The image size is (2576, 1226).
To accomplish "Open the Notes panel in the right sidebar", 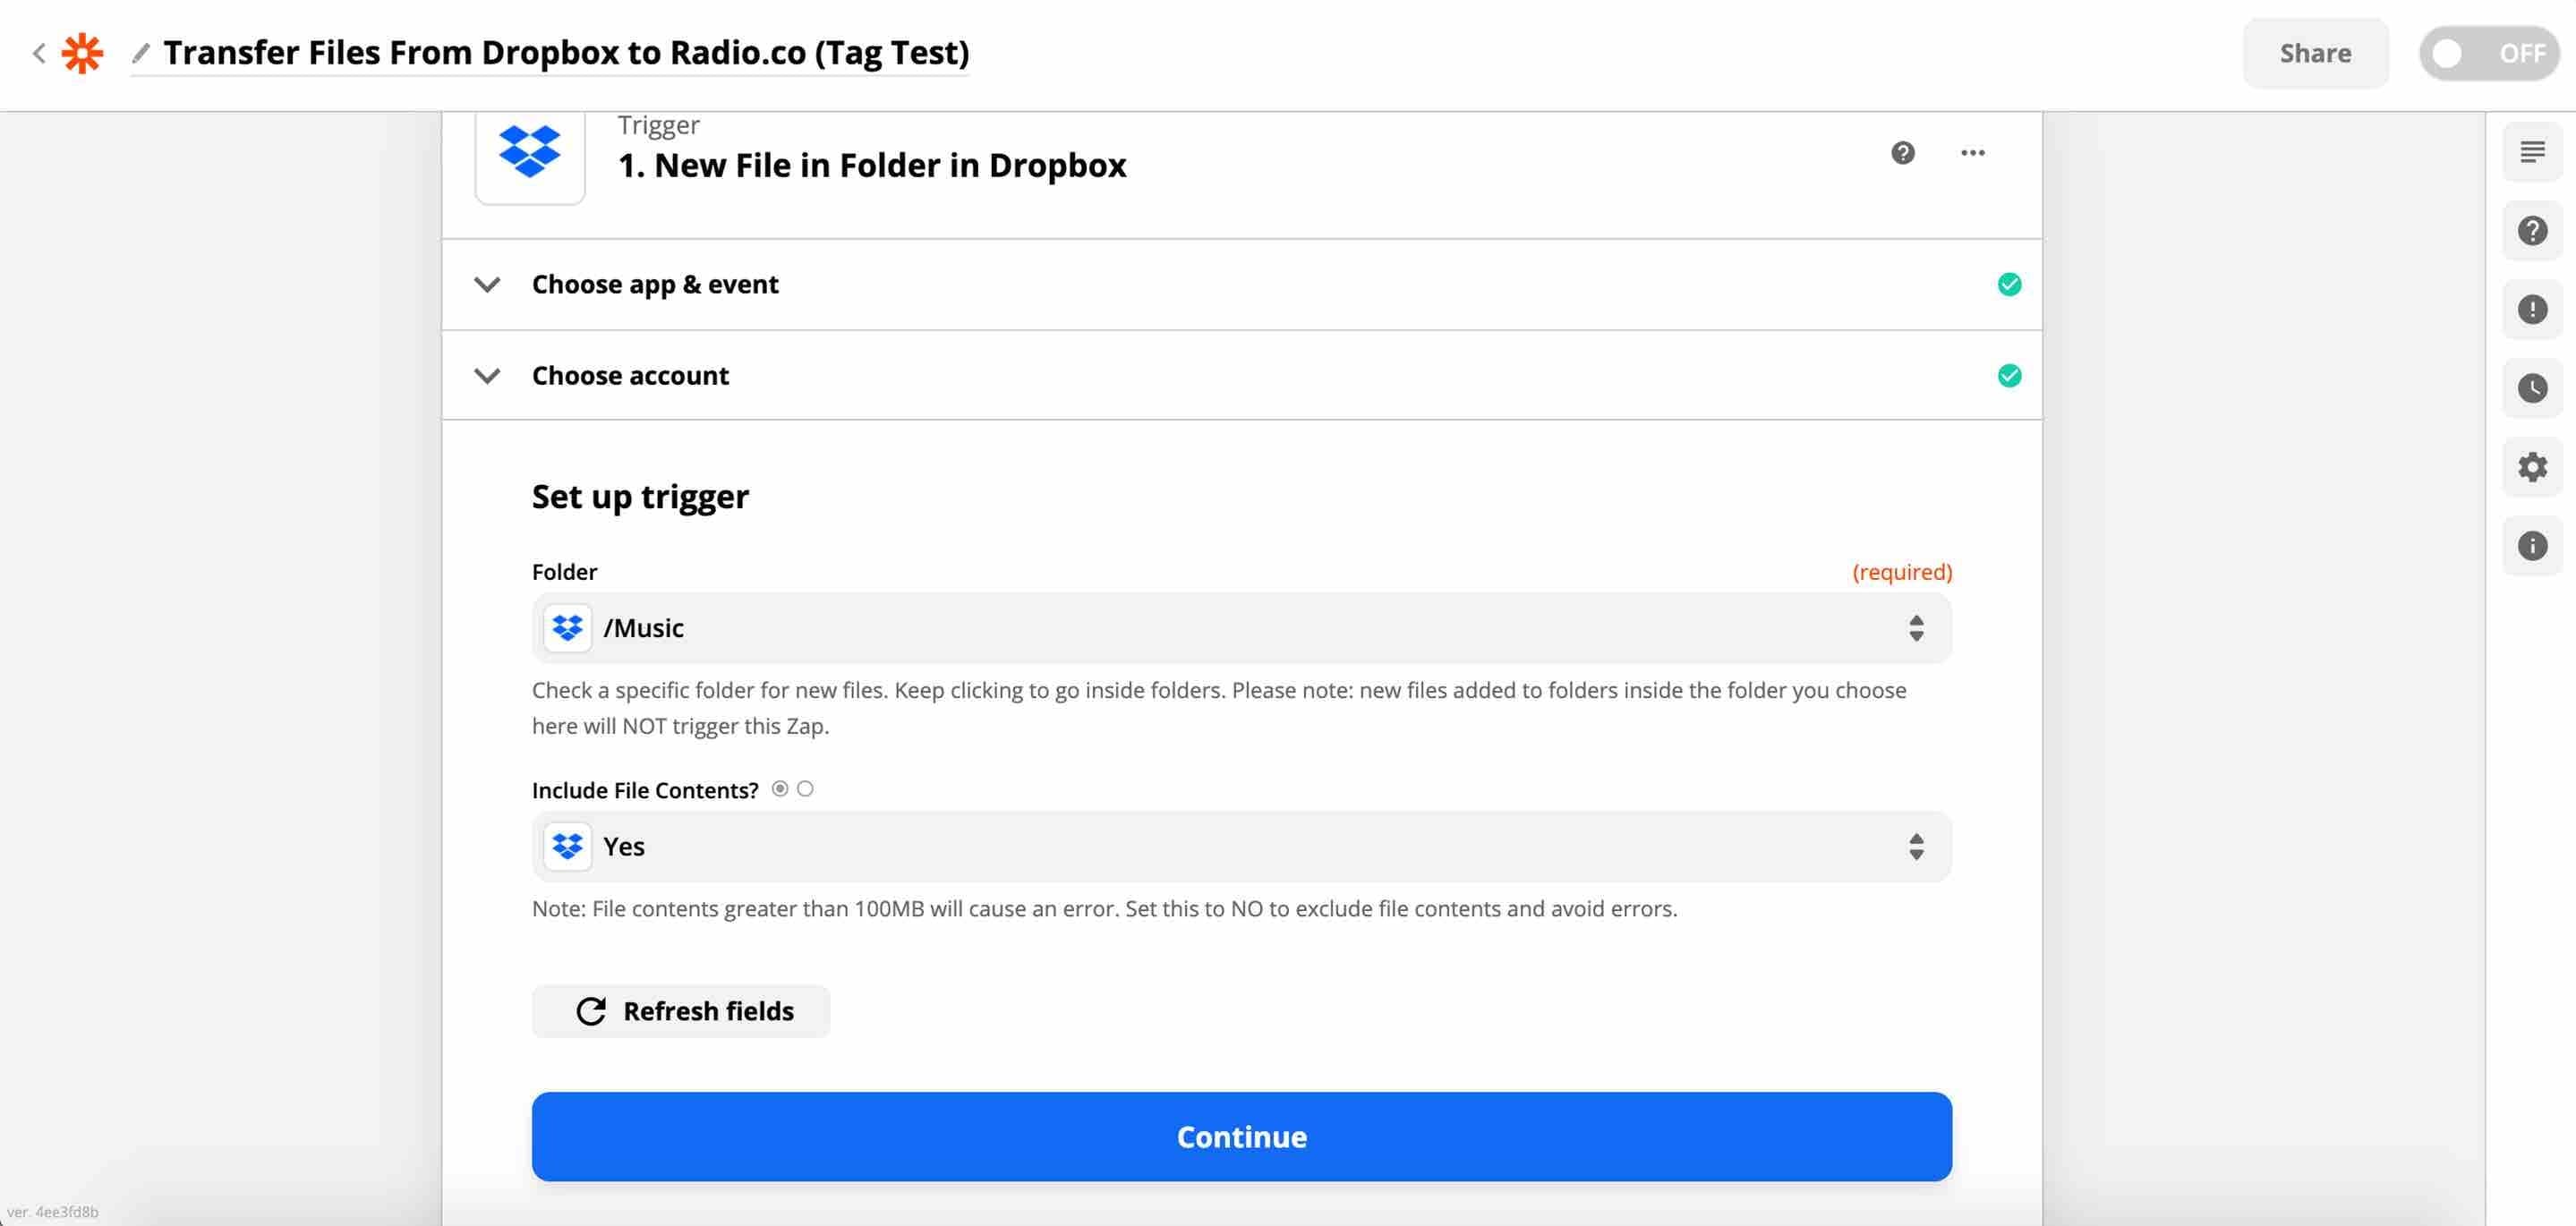I will click(2532, 151).
